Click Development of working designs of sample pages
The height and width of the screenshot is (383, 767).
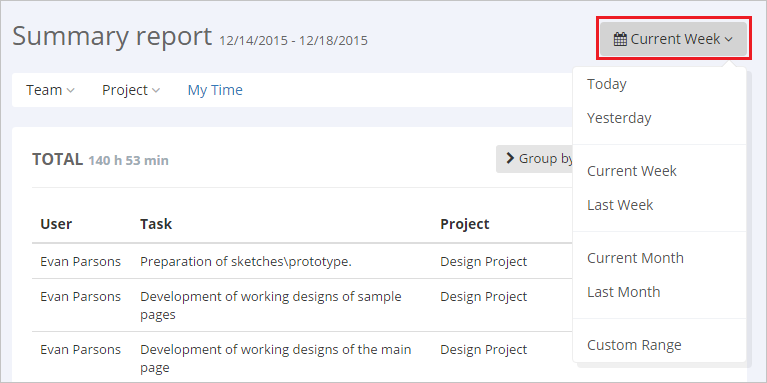tap(271, 305)
